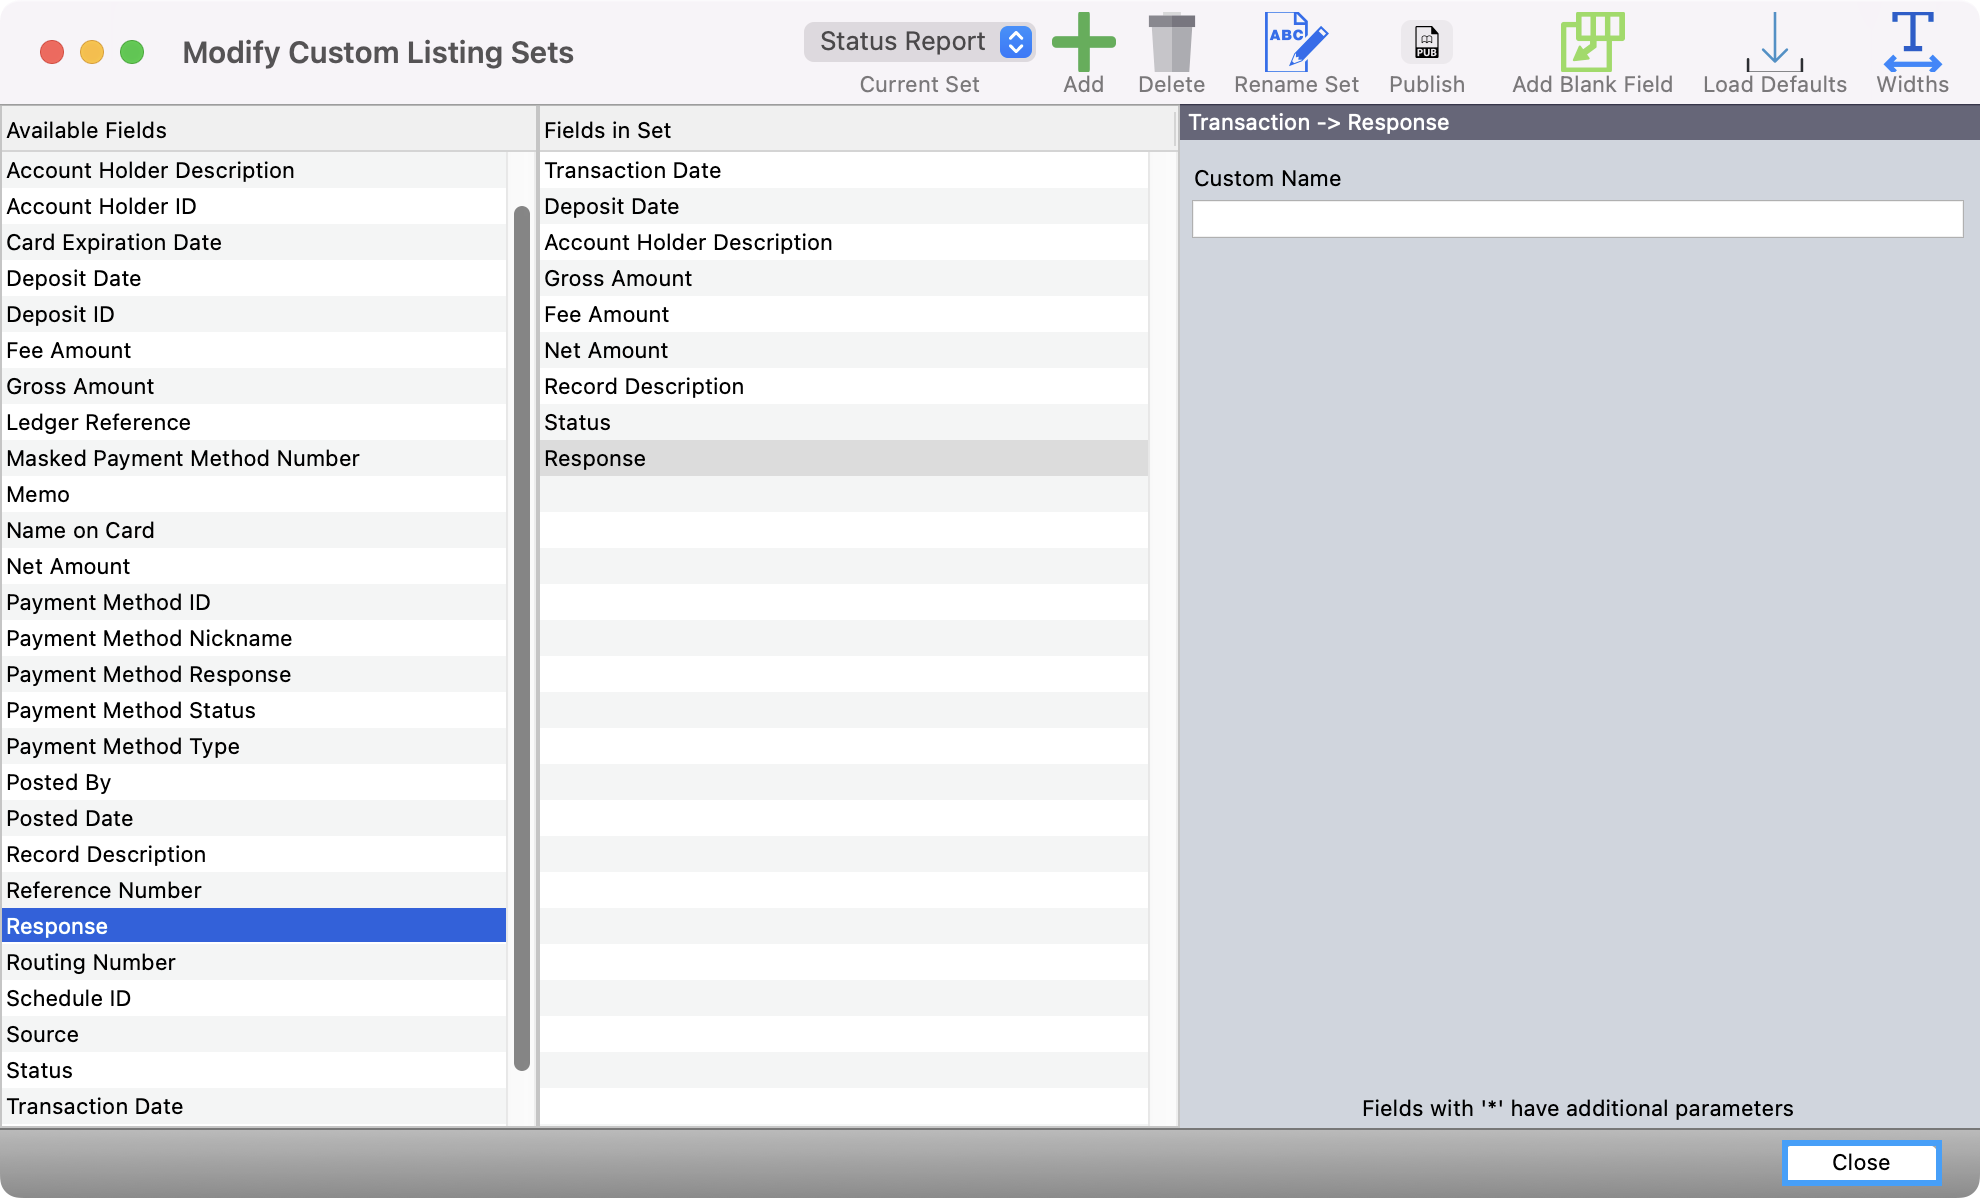Image resolution: width=1980 pixels, height=1198 pixels.
Task: Select Payment Method Nickname in Available Fields
Action: tap(149, 638)
